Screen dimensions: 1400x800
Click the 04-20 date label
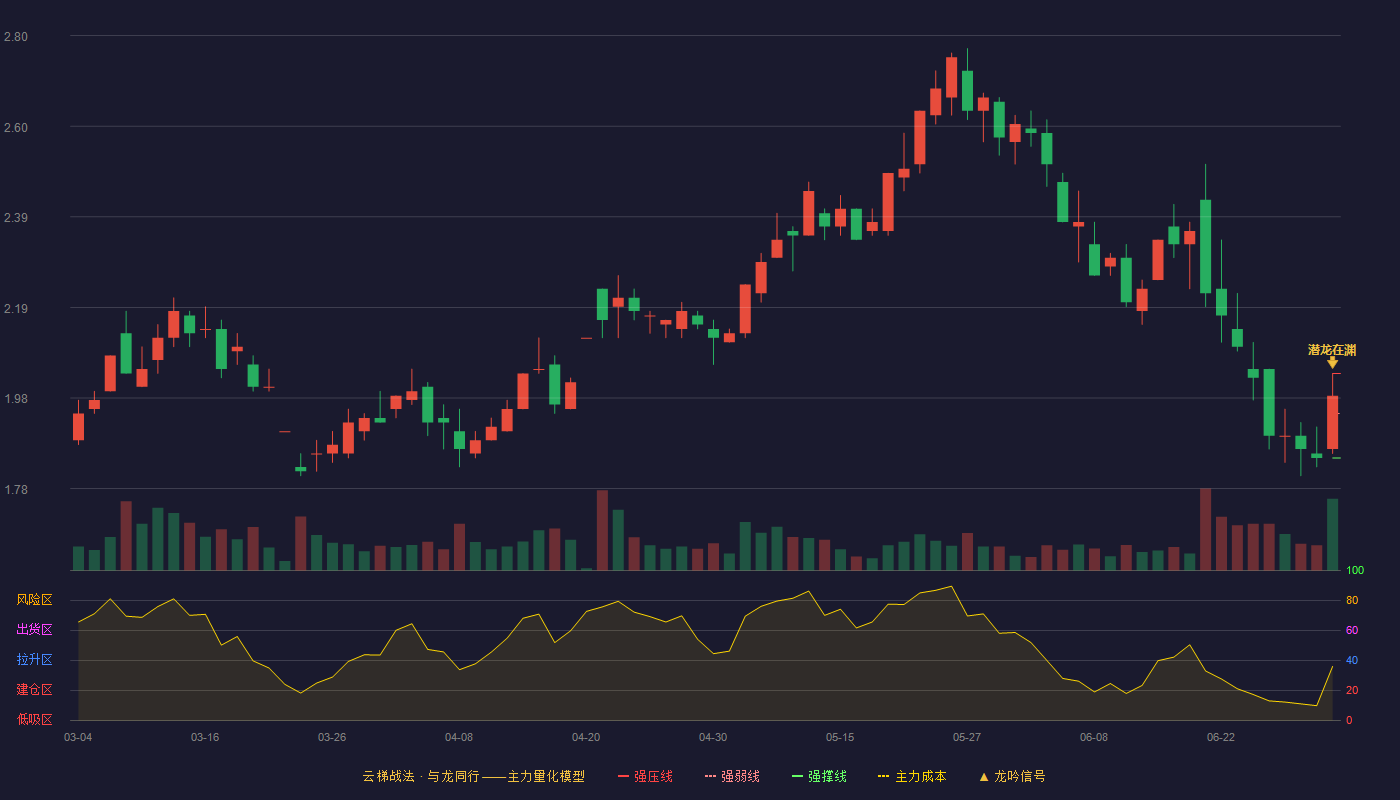(586, 737)
